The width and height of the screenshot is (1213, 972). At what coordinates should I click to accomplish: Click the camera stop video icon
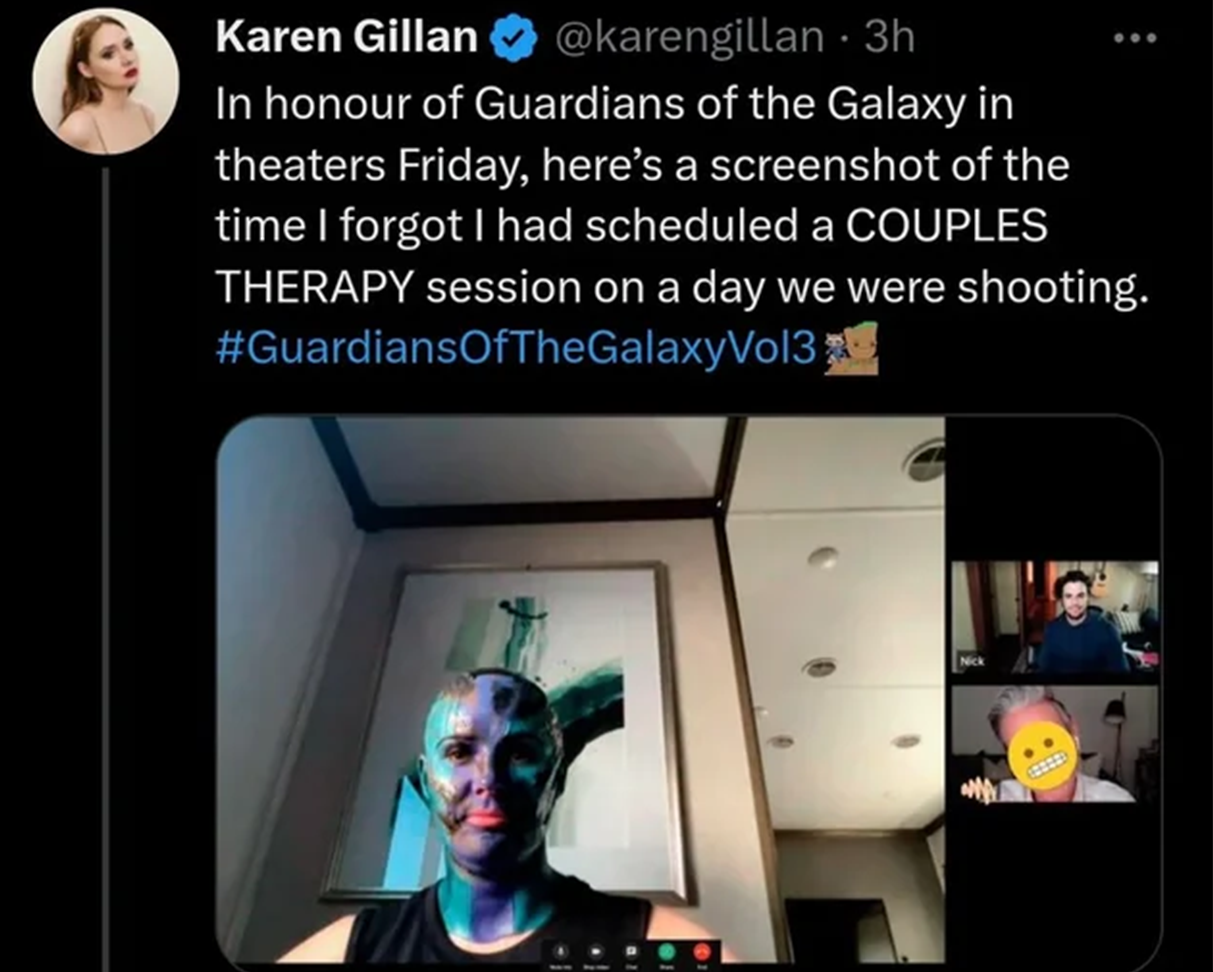pyautogui.click(x=596, y=951)
